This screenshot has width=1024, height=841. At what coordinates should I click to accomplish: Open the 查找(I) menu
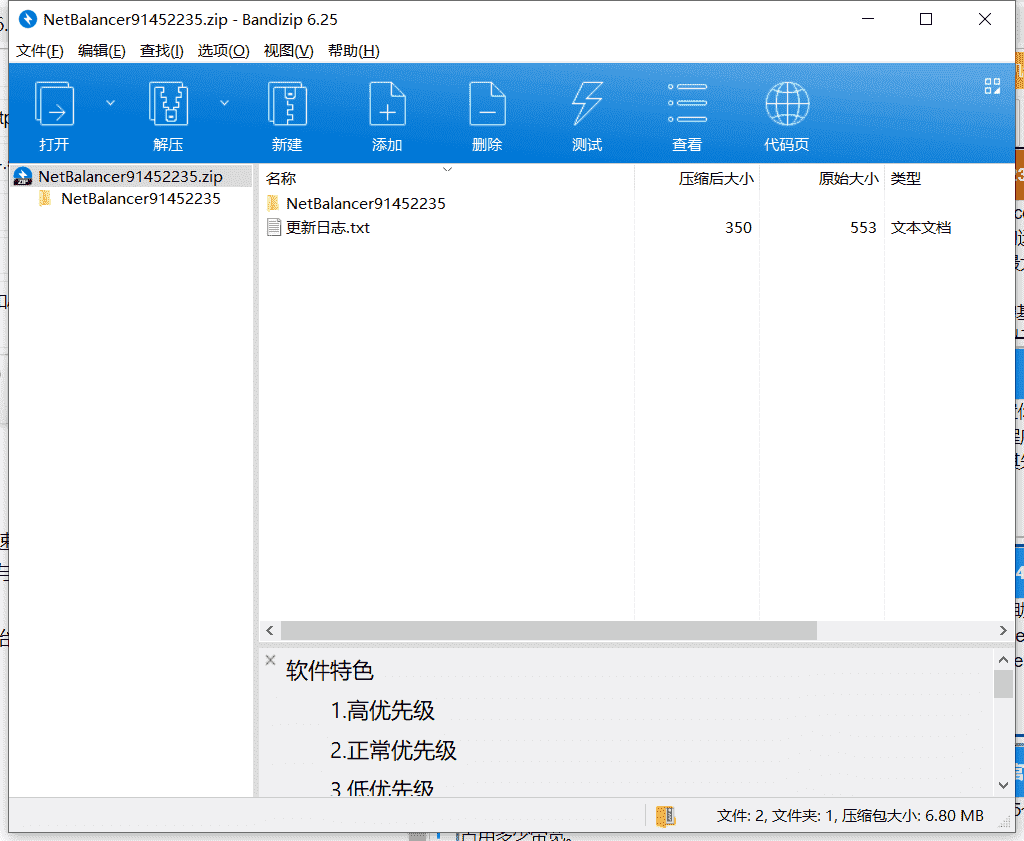[x=161, y=51]
